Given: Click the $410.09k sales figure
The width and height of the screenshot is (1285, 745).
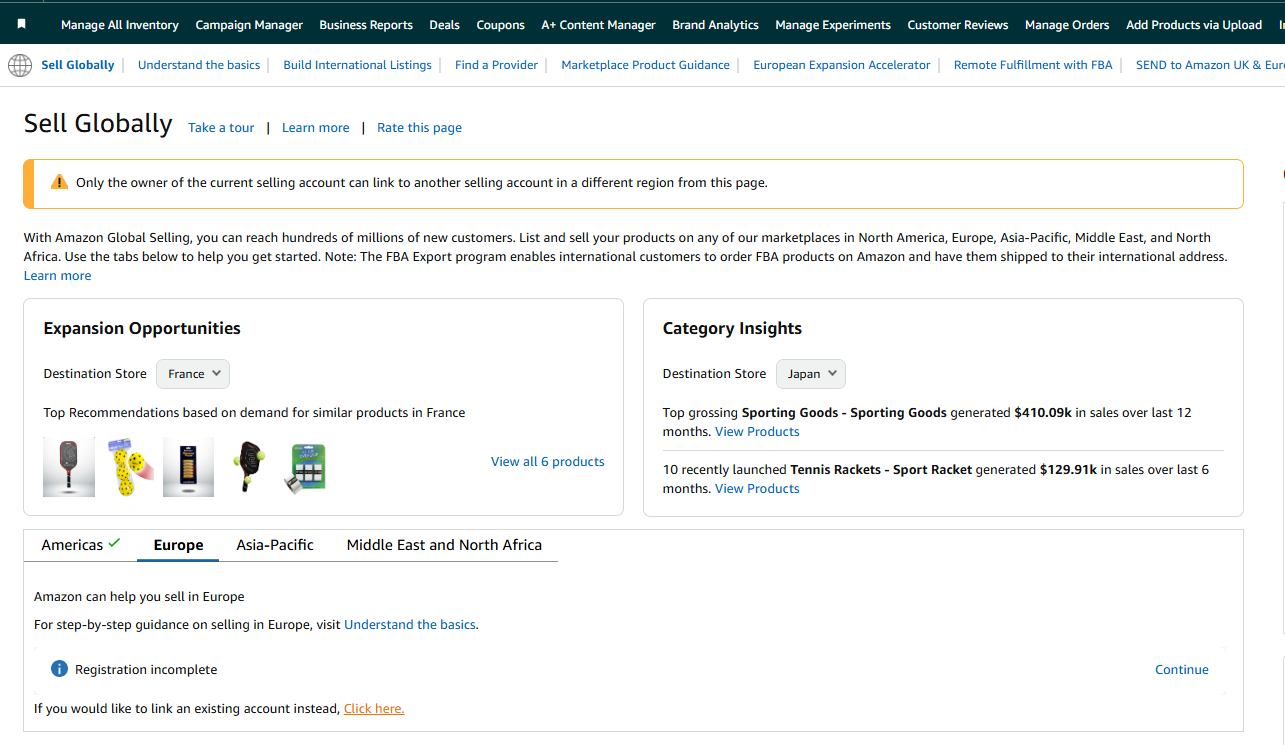Looking at the screenshot, I should [x=1043, y=413].
